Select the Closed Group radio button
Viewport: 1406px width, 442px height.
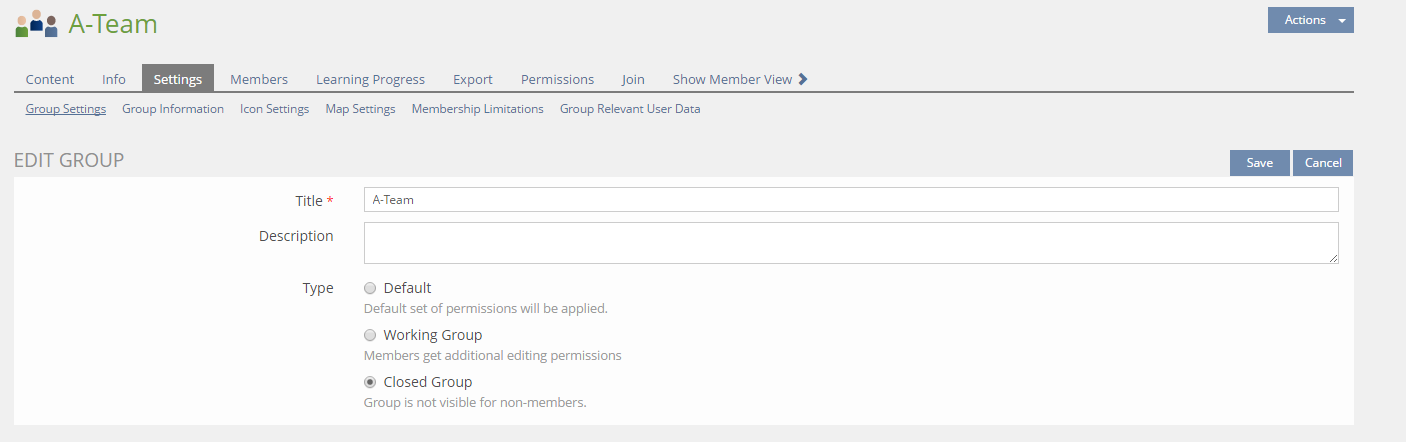[370, 382]
